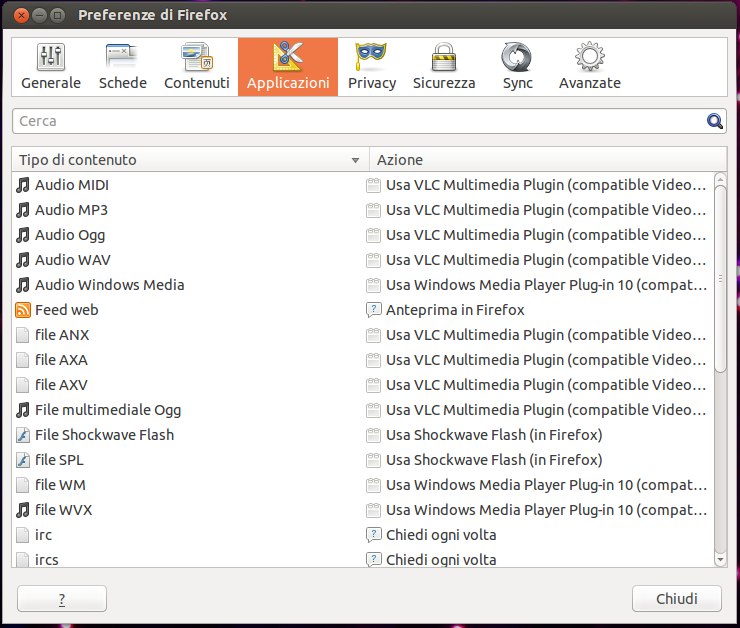This screenshot has height=628, width=740.
Task: Click the file WM document icon
Action: coord(23,485)
